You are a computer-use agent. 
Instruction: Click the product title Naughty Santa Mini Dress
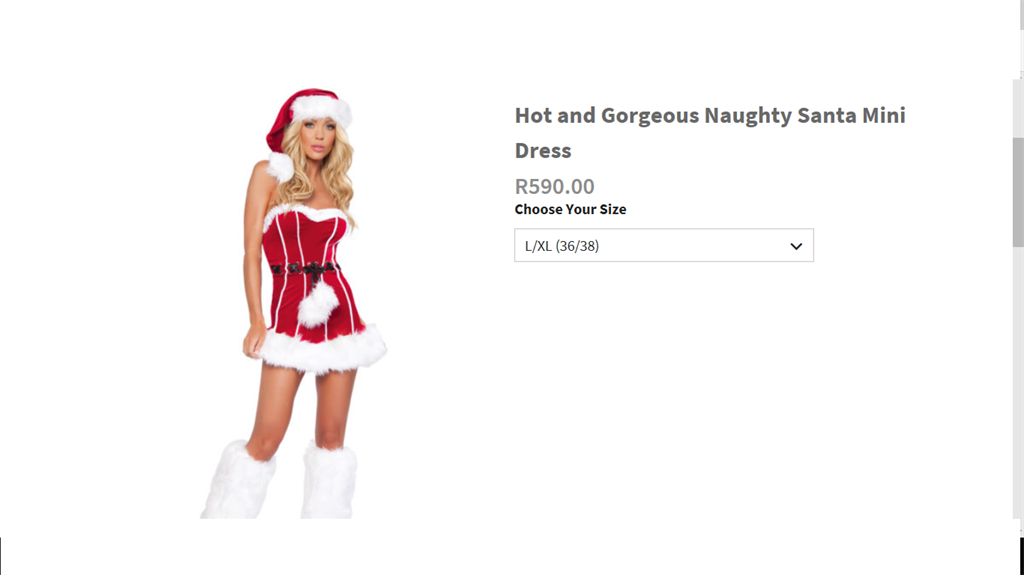coord(710,133)
